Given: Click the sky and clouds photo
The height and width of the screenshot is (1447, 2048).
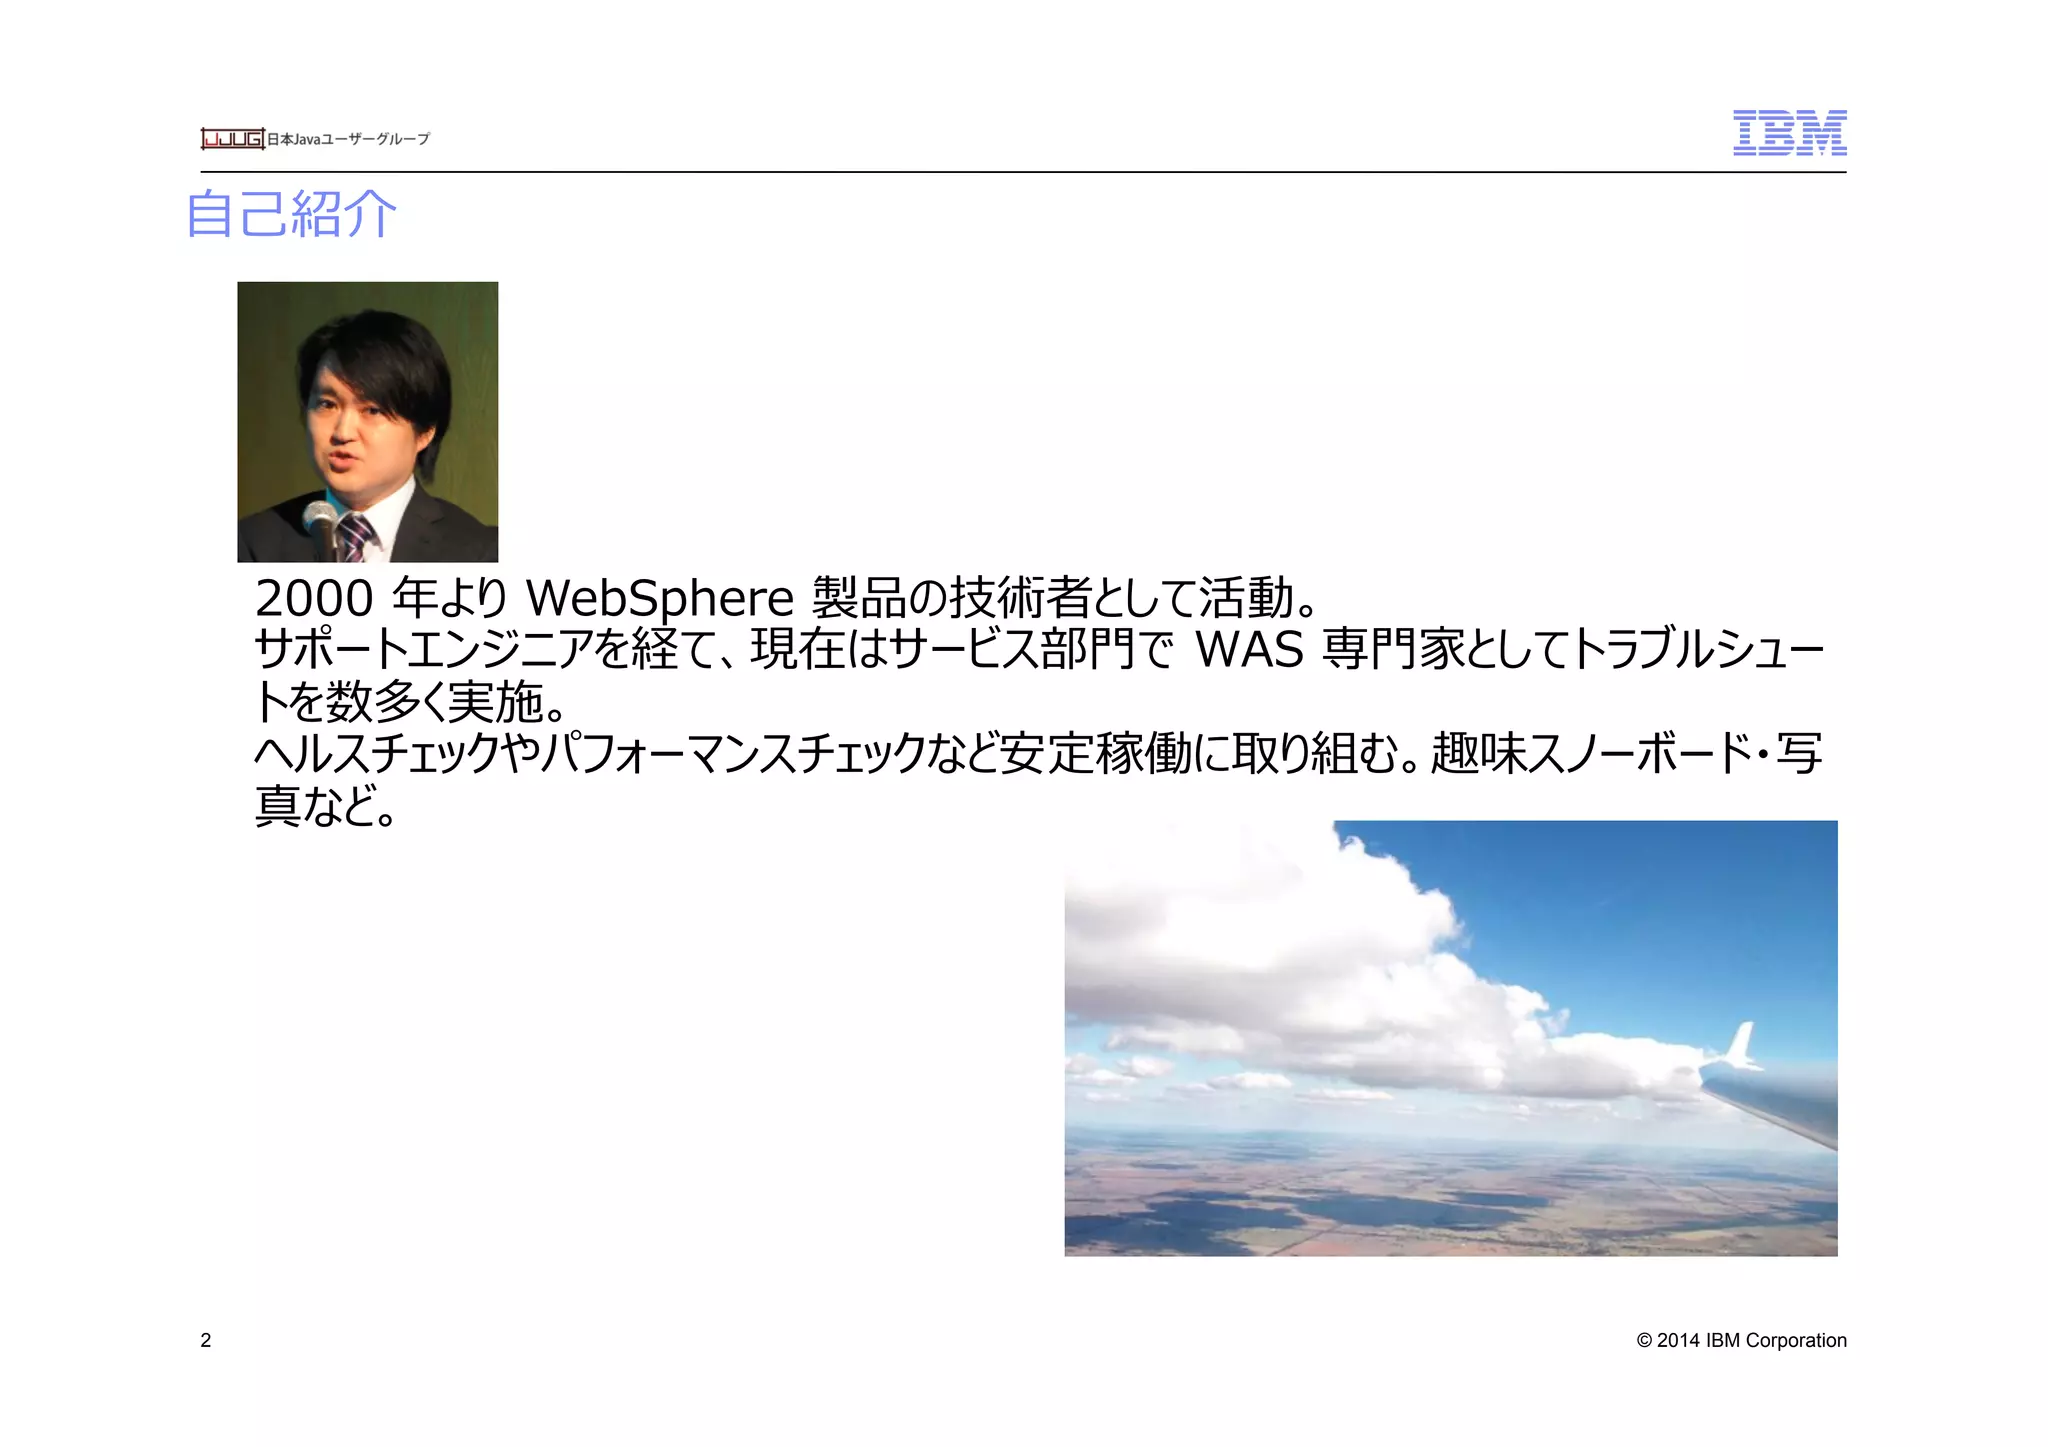Looking at the screenshot, I should click(1450, 1037).
